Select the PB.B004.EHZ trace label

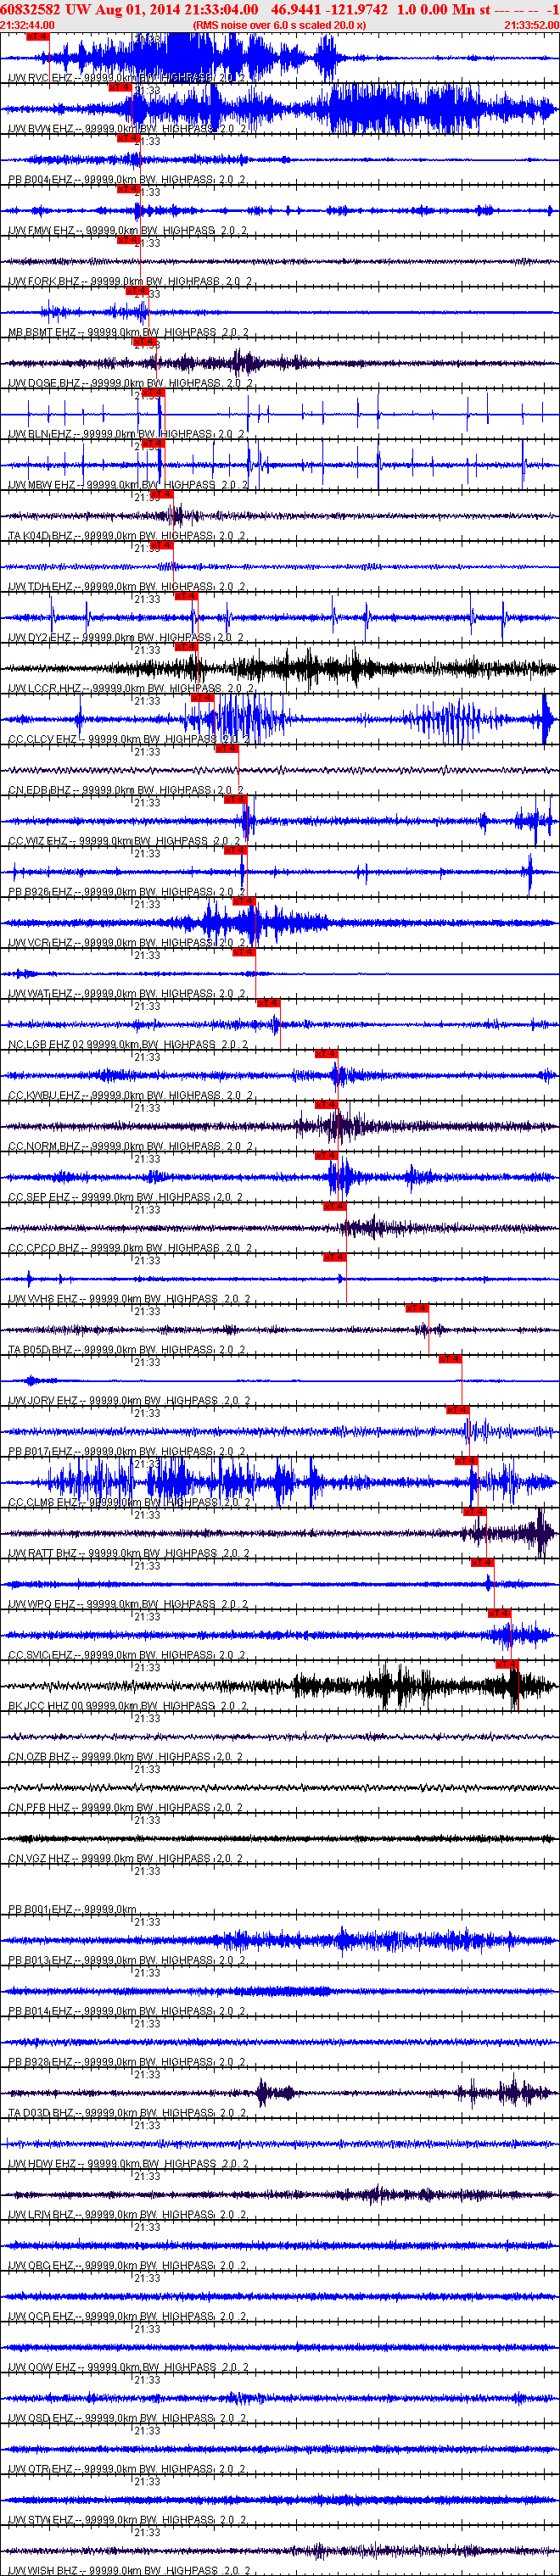127,179
